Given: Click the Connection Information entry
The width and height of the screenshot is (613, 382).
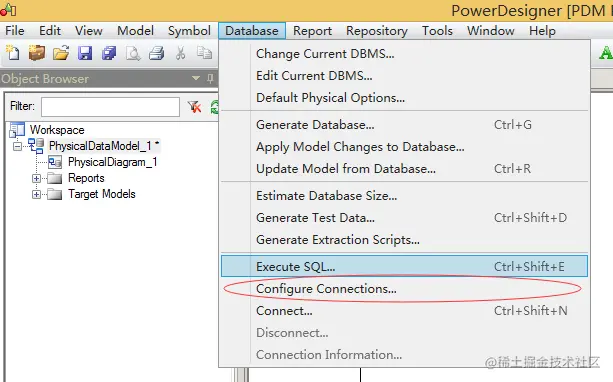Looking at the screenshot, I should pos(404,355).
